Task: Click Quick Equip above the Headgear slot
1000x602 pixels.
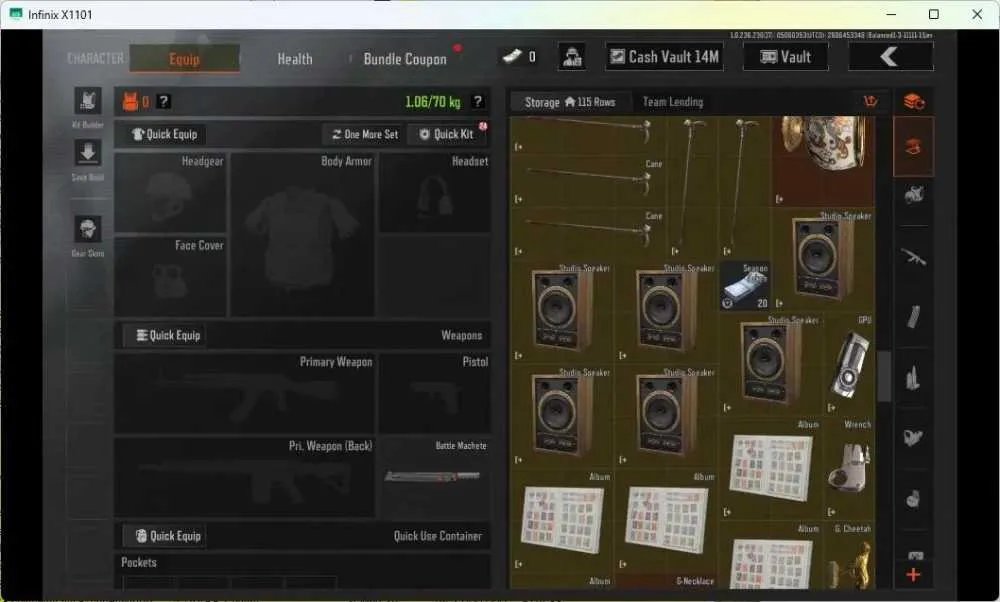Action: coord(165,135)
